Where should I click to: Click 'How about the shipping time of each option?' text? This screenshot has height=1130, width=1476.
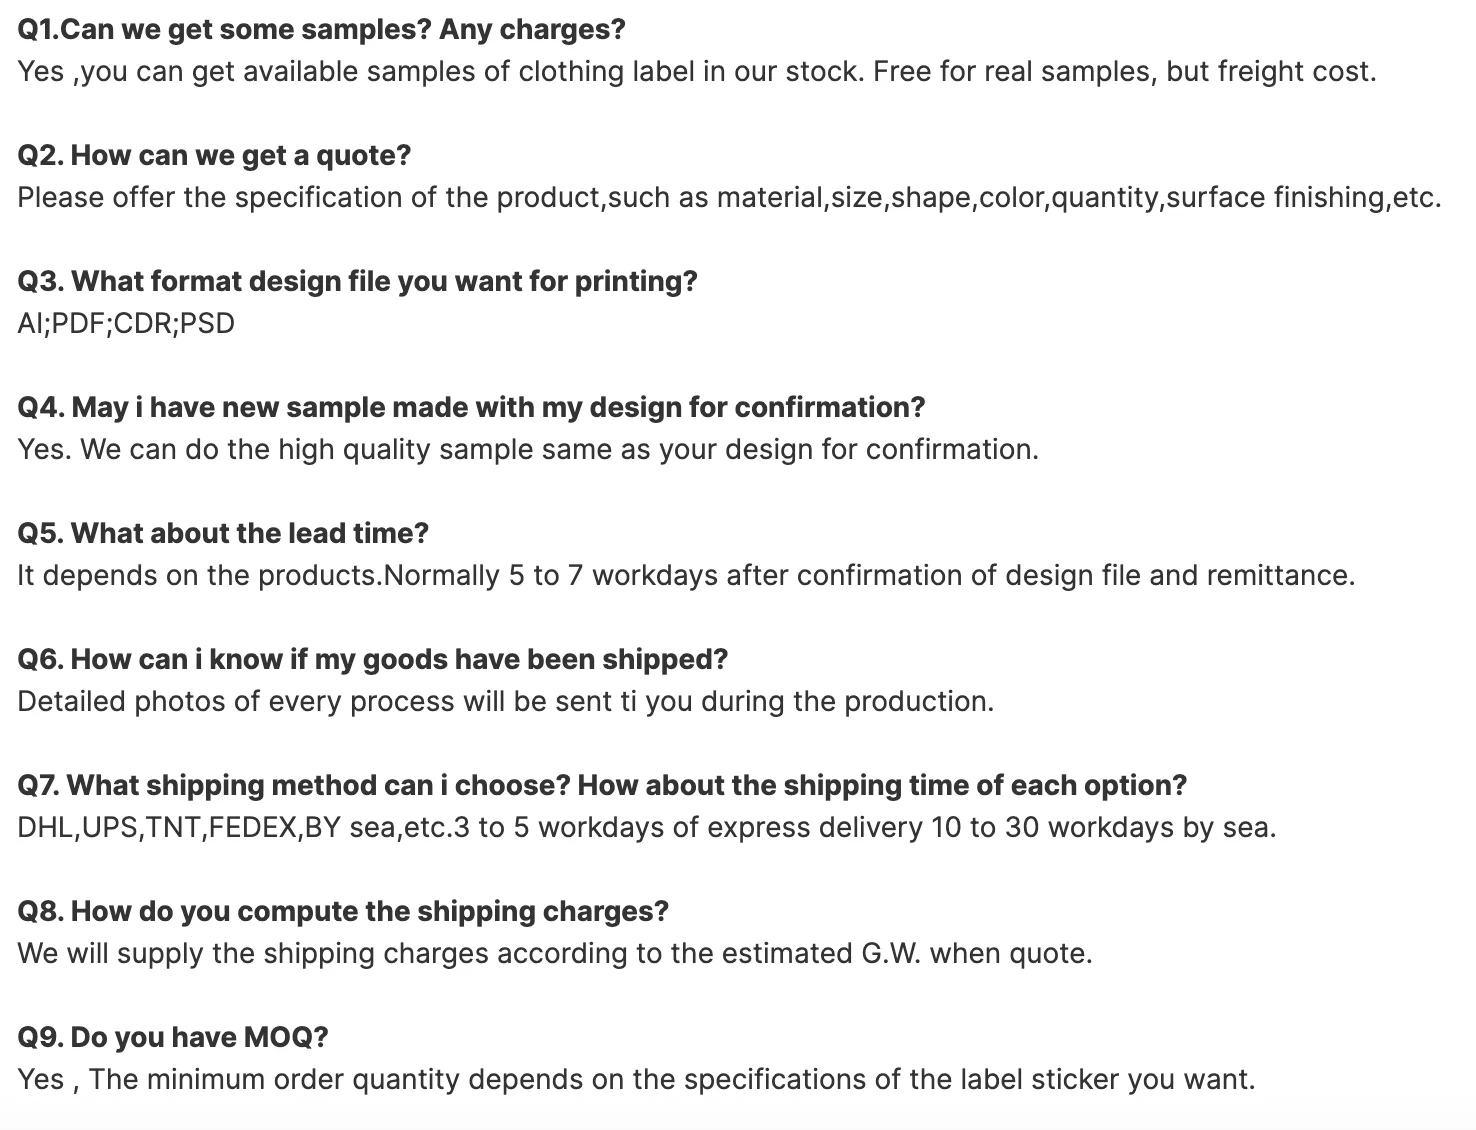click(x=881, y=785)
